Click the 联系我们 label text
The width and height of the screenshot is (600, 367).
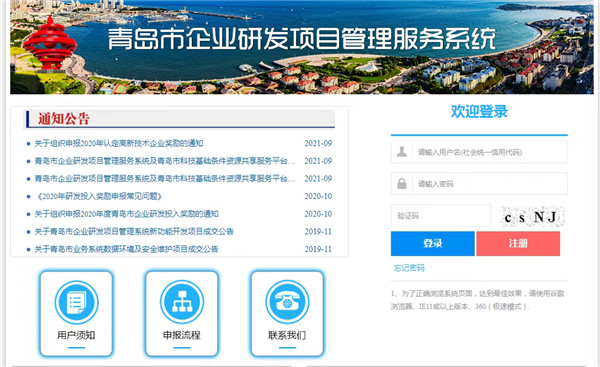click(287, 335)
